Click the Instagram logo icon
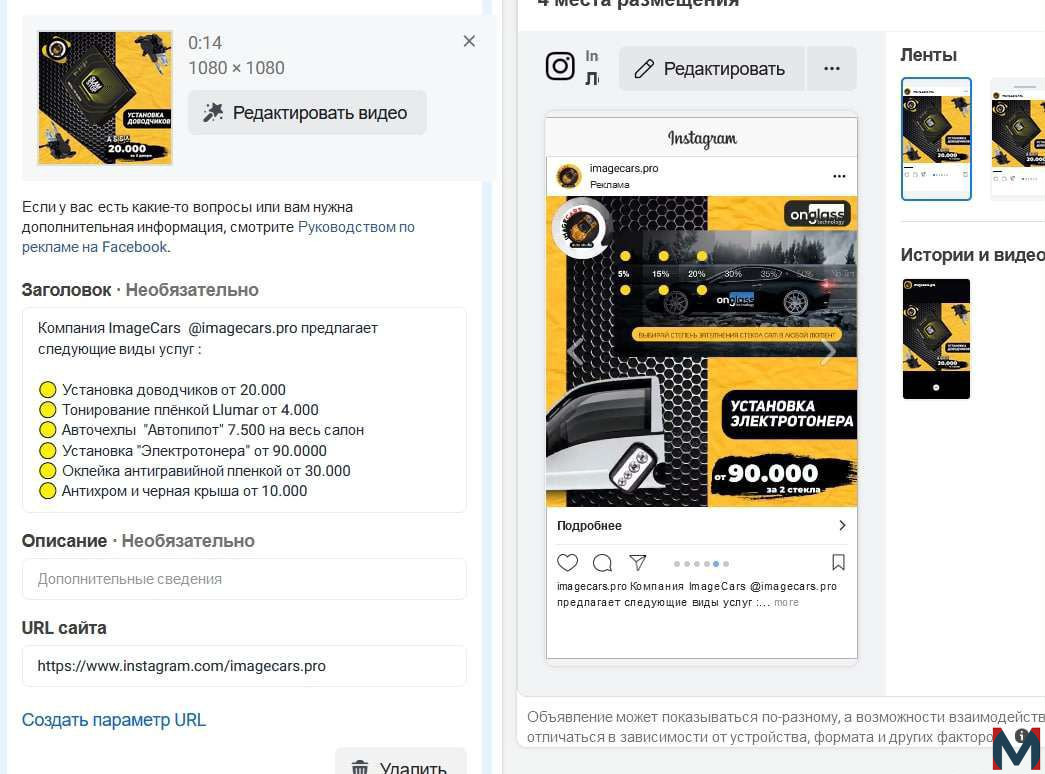 click(x=560, y=66)
